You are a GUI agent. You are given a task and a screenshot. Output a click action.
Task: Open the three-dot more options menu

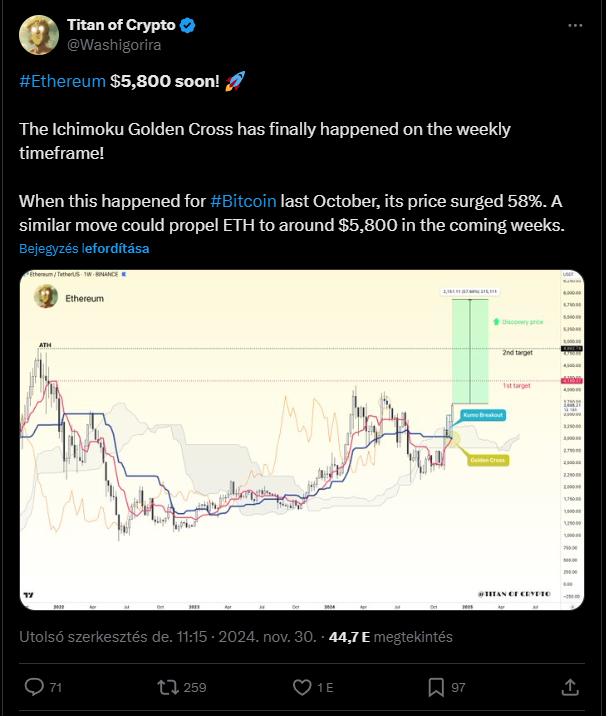pos(575,26)
